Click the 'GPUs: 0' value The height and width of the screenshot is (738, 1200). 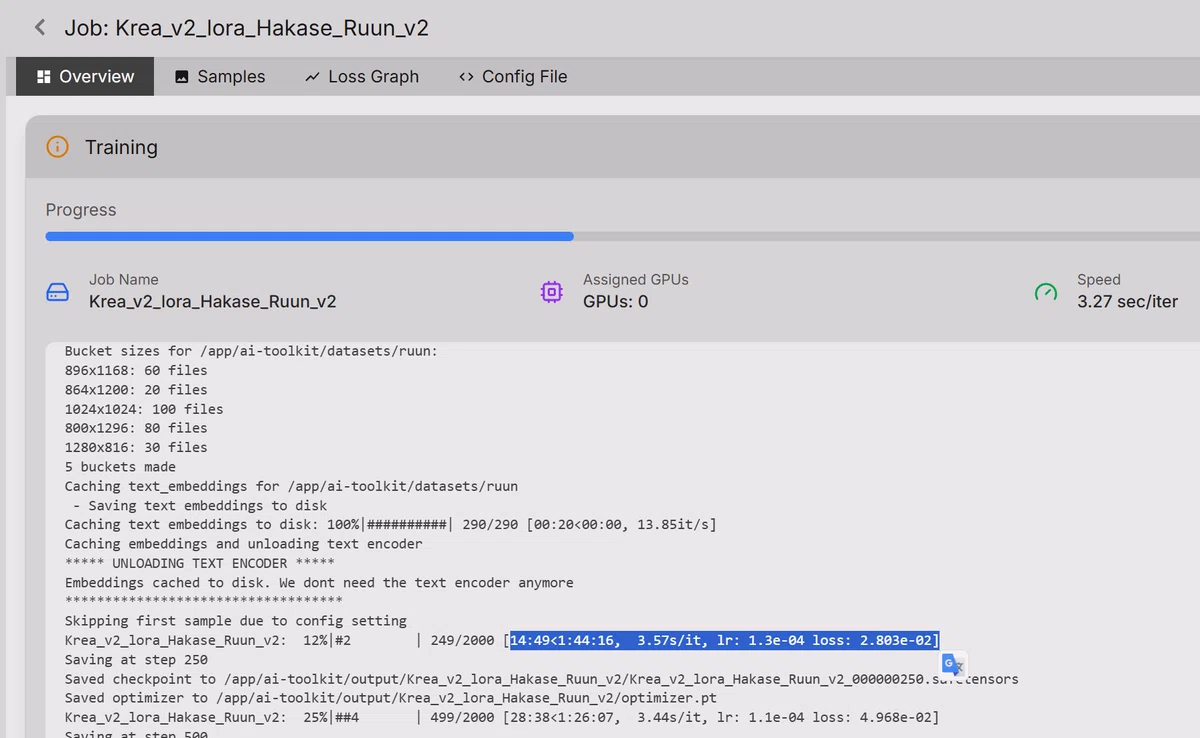click(x=615, y=301)
